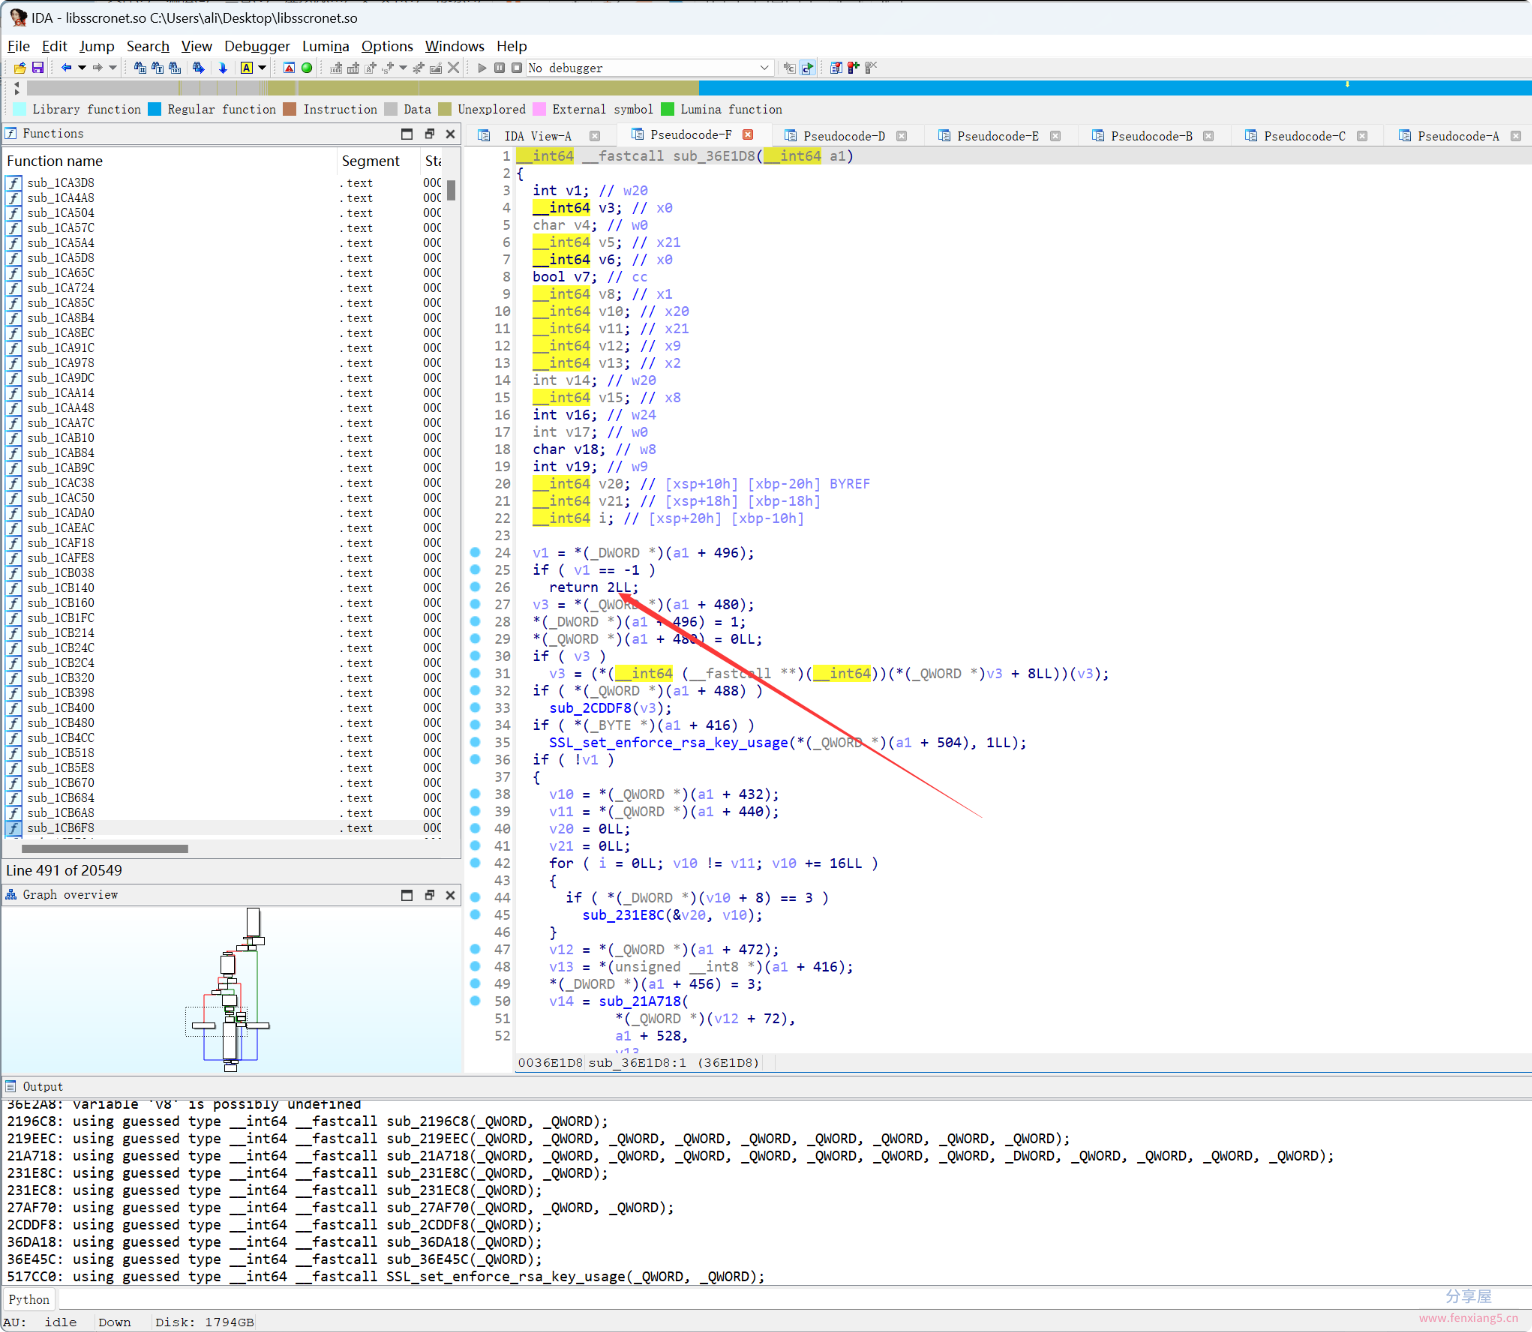Image resolution: width=1532 pixels, height=1332 pixels.
Task: Open the Jump menu
Action: pos(97,46)
